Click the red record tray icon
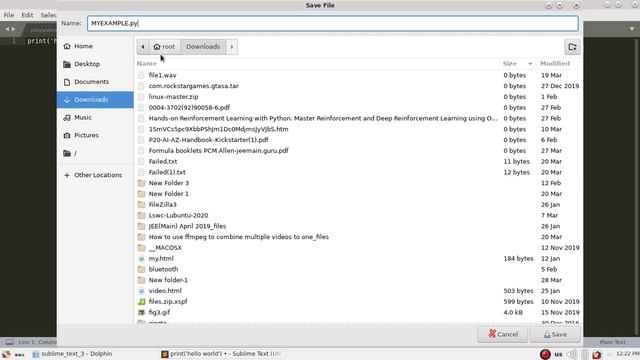Image resolution: width=640 pixels, height=360 pixels. click(545, 354)
